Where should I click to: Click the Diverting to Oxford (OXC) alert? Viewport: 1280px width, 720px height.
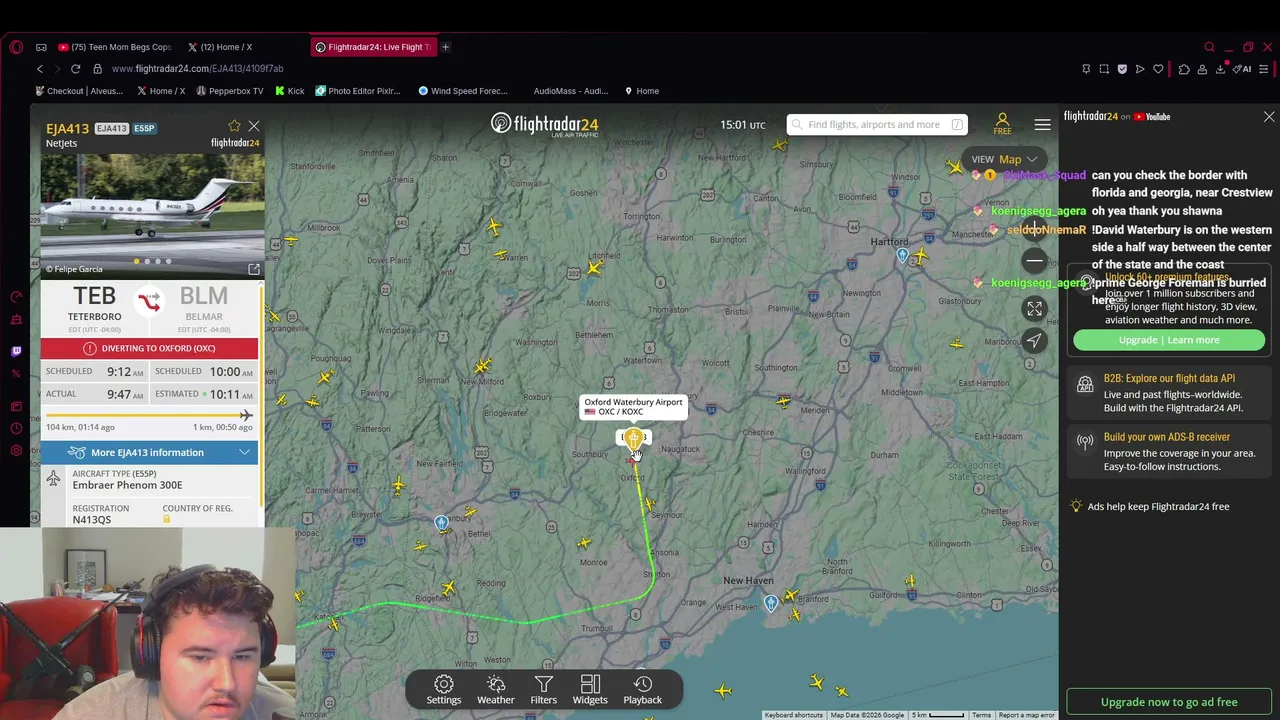tap(149, 348)
